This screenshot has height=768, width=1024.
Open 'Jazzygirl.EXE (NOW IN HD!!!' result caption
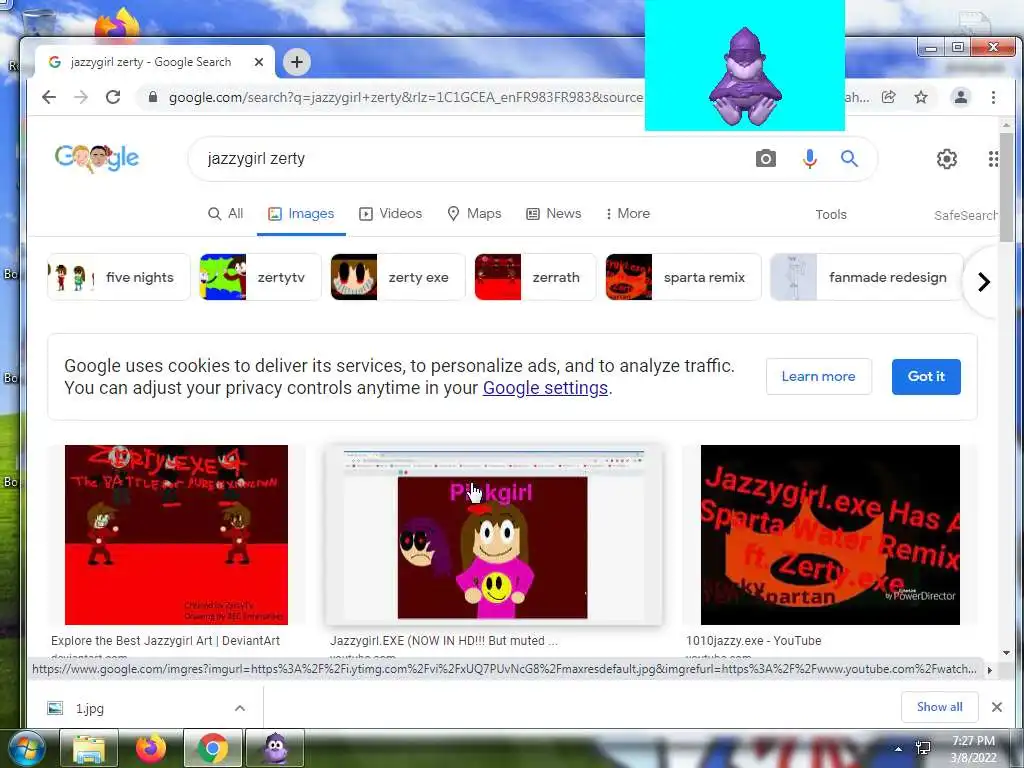(x=443, y=641)
